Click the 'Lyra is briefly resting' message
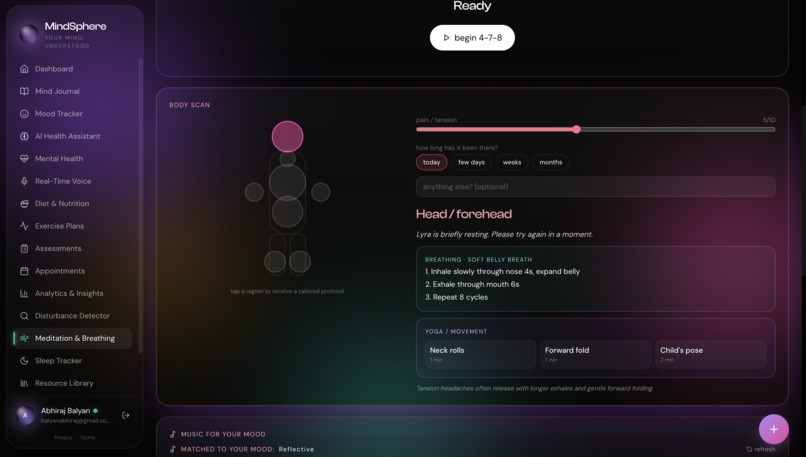 click(504, 234)
